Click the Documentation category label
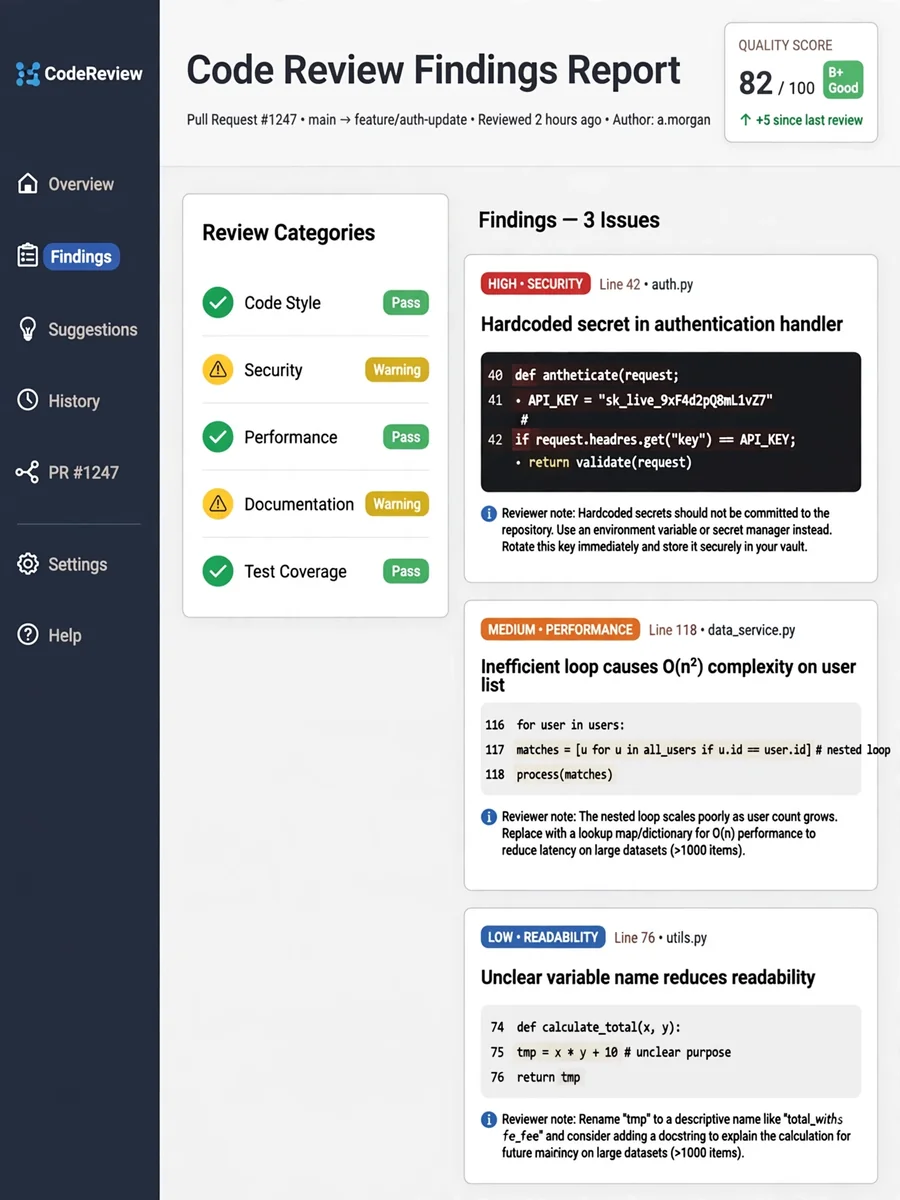900x1200 pixels. 299,504
